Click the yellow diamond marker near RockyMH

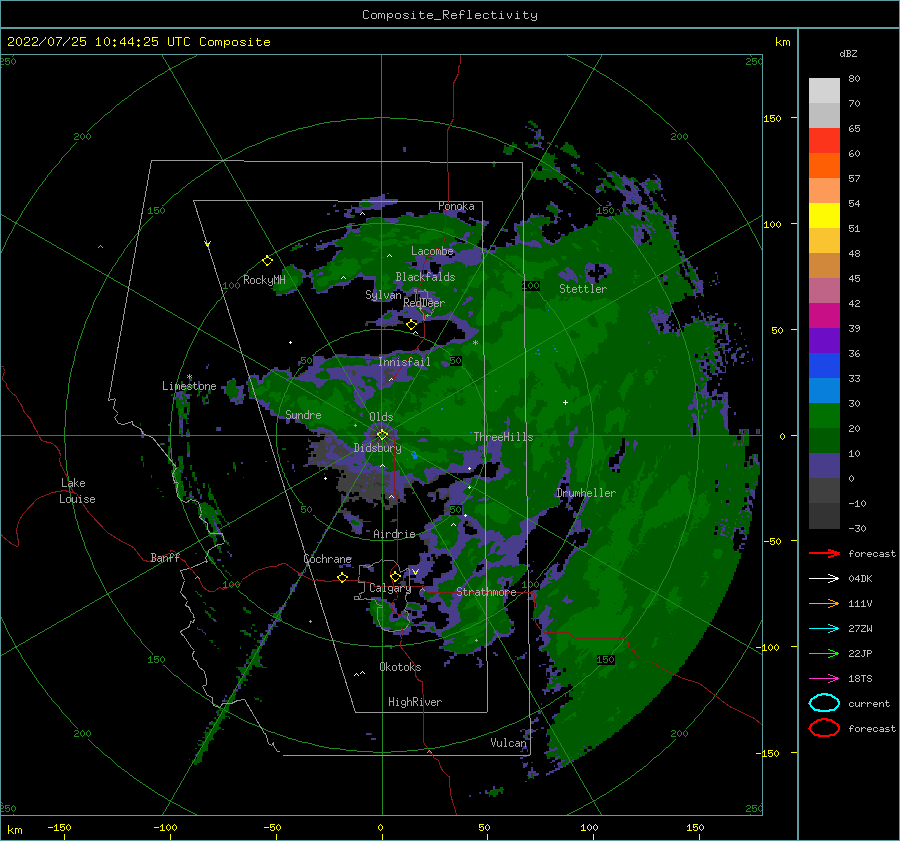tap(267, 261)
